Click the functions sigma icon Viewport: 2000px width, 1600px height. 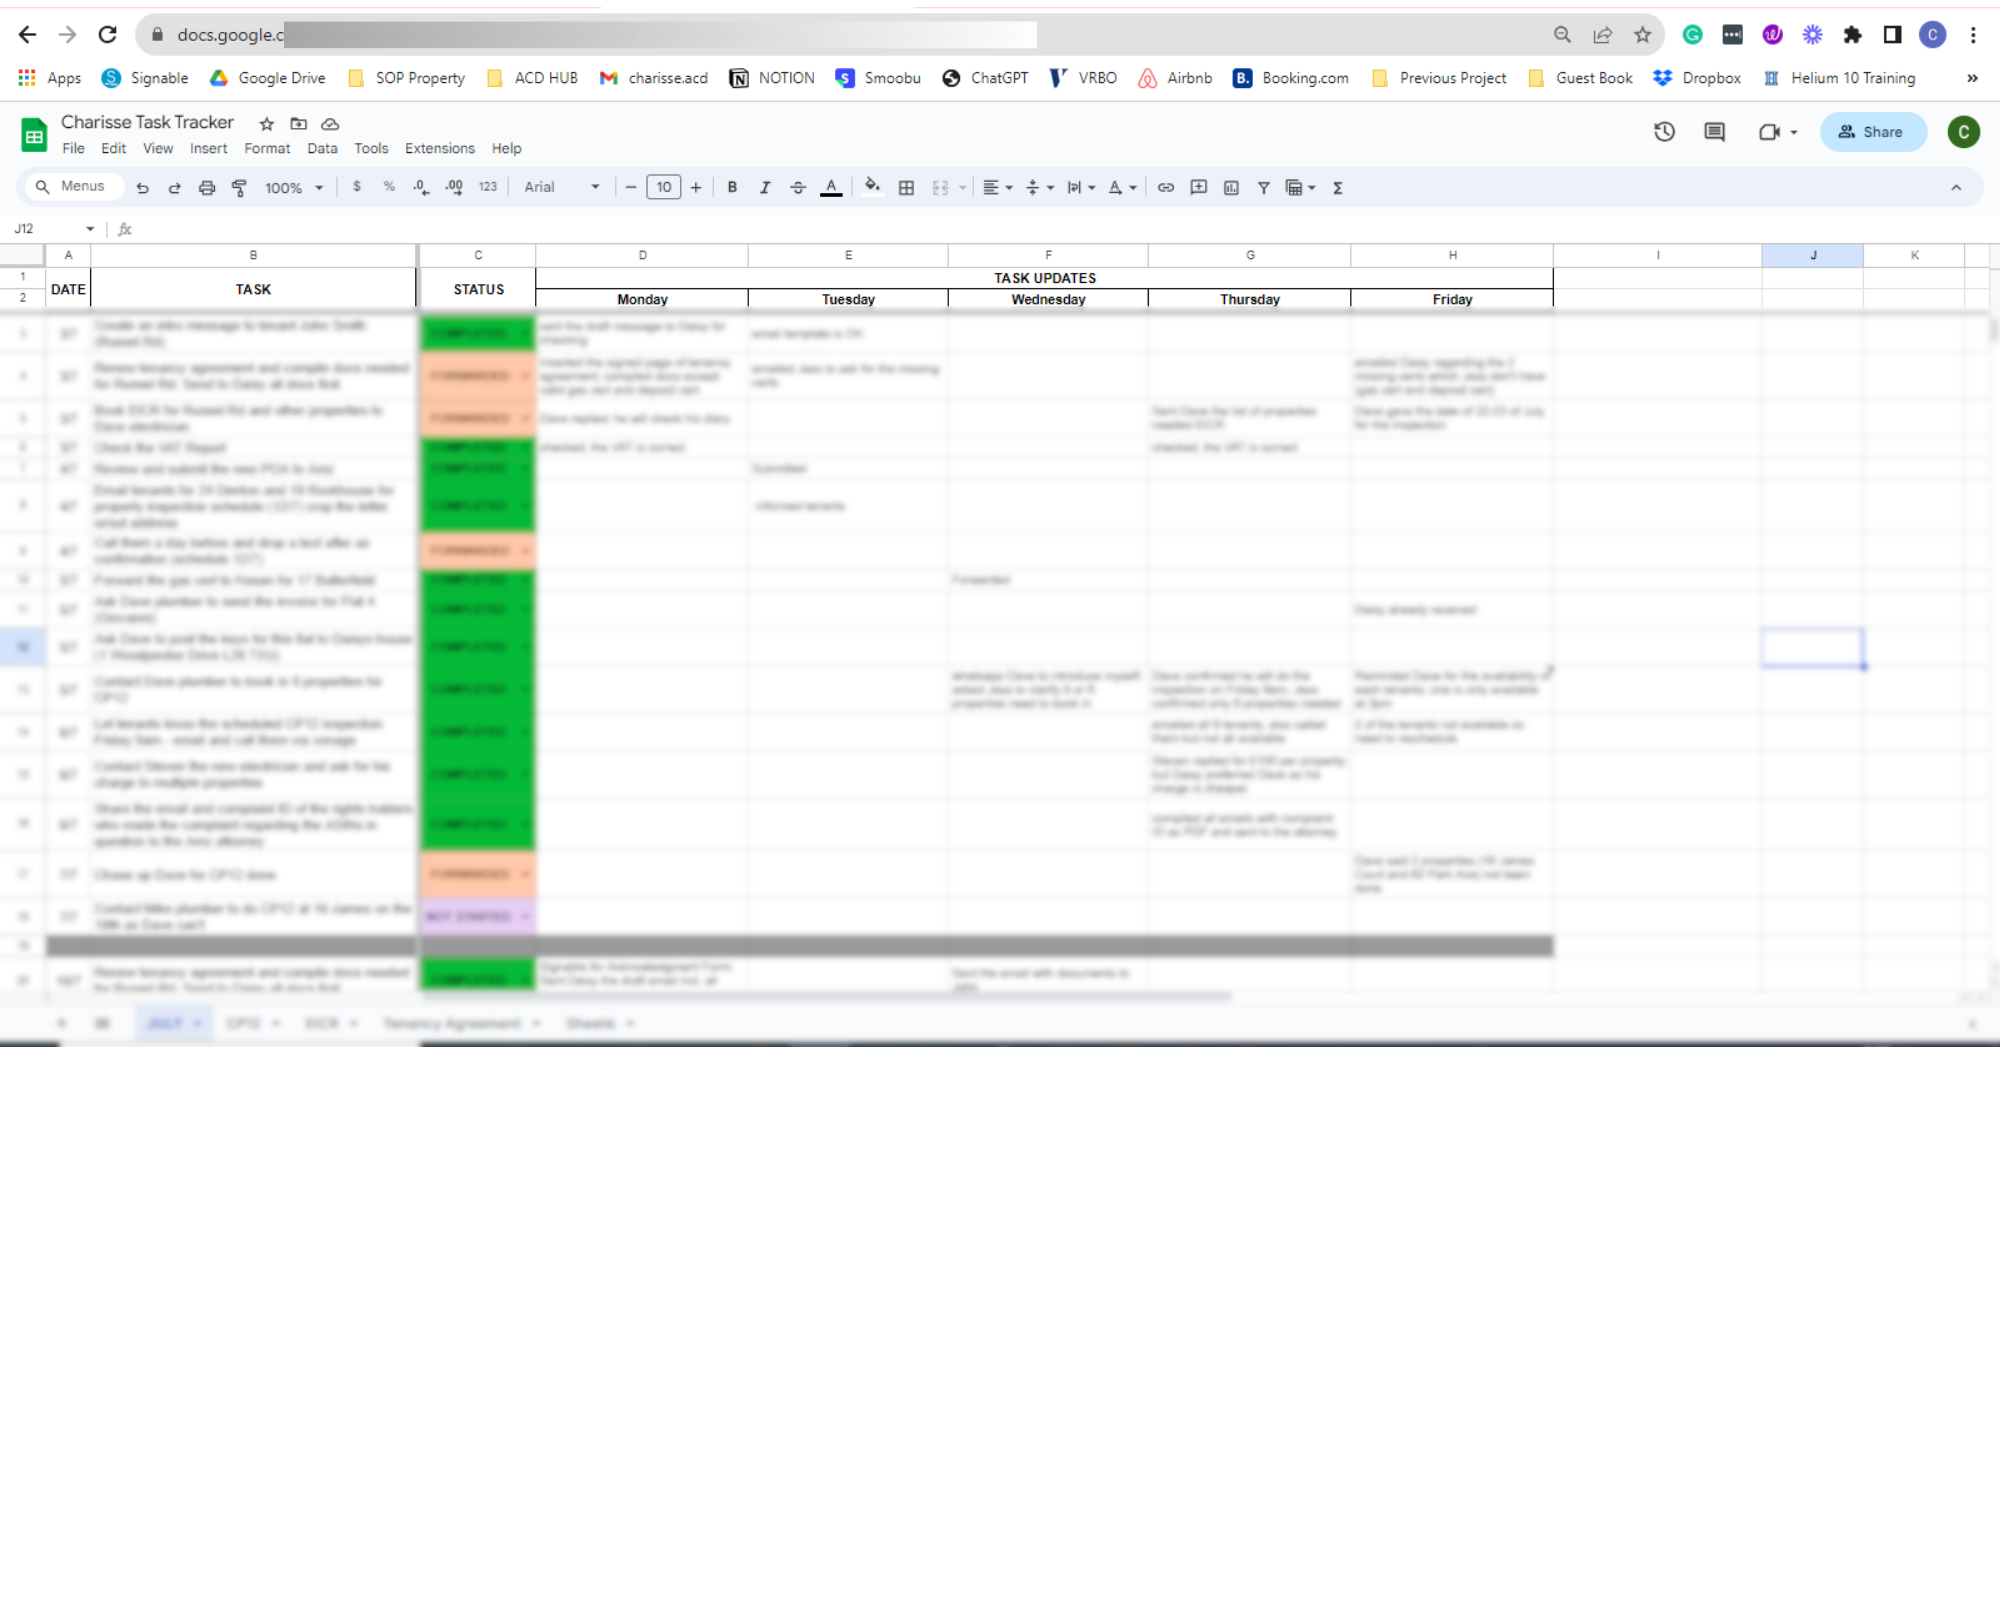[x=1337, y=187]
